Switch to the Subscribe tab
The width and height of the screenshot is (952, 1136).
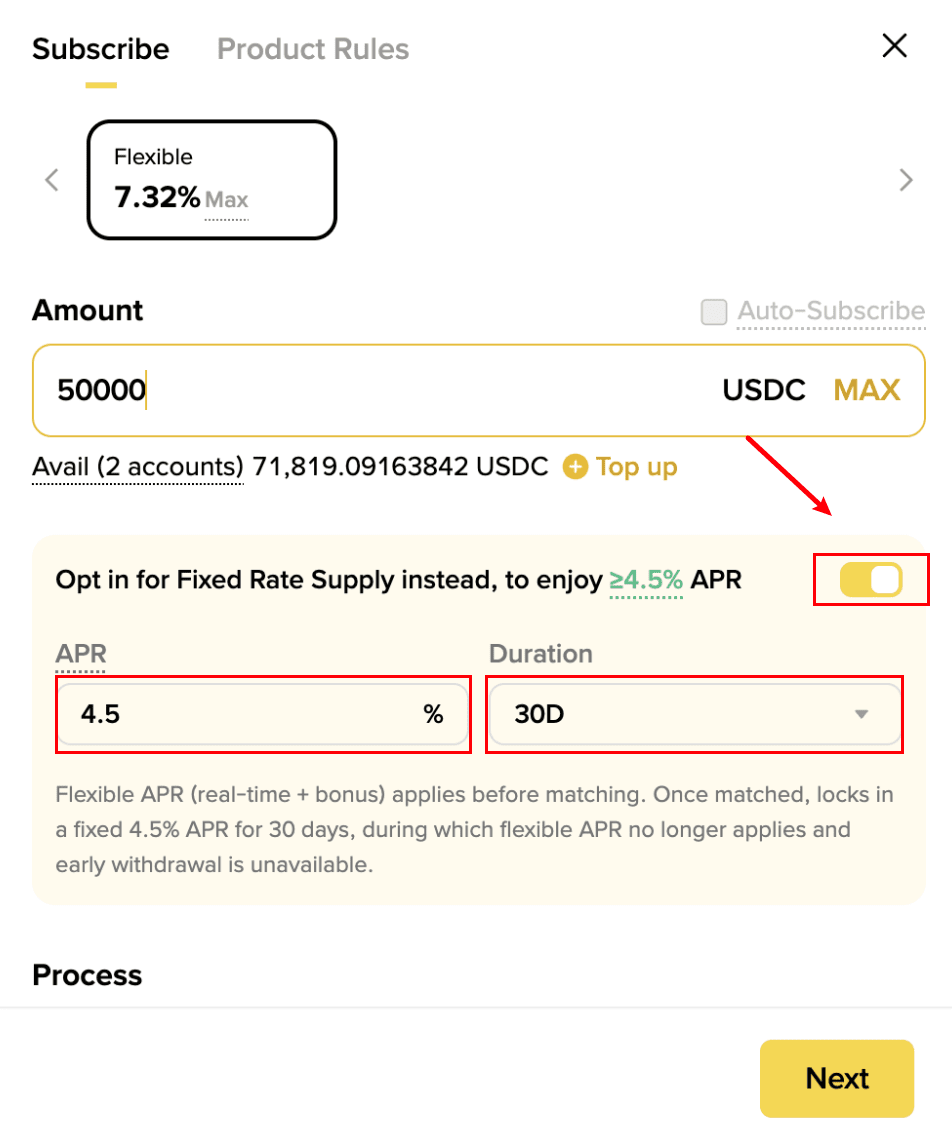click(x=101, y=49)
